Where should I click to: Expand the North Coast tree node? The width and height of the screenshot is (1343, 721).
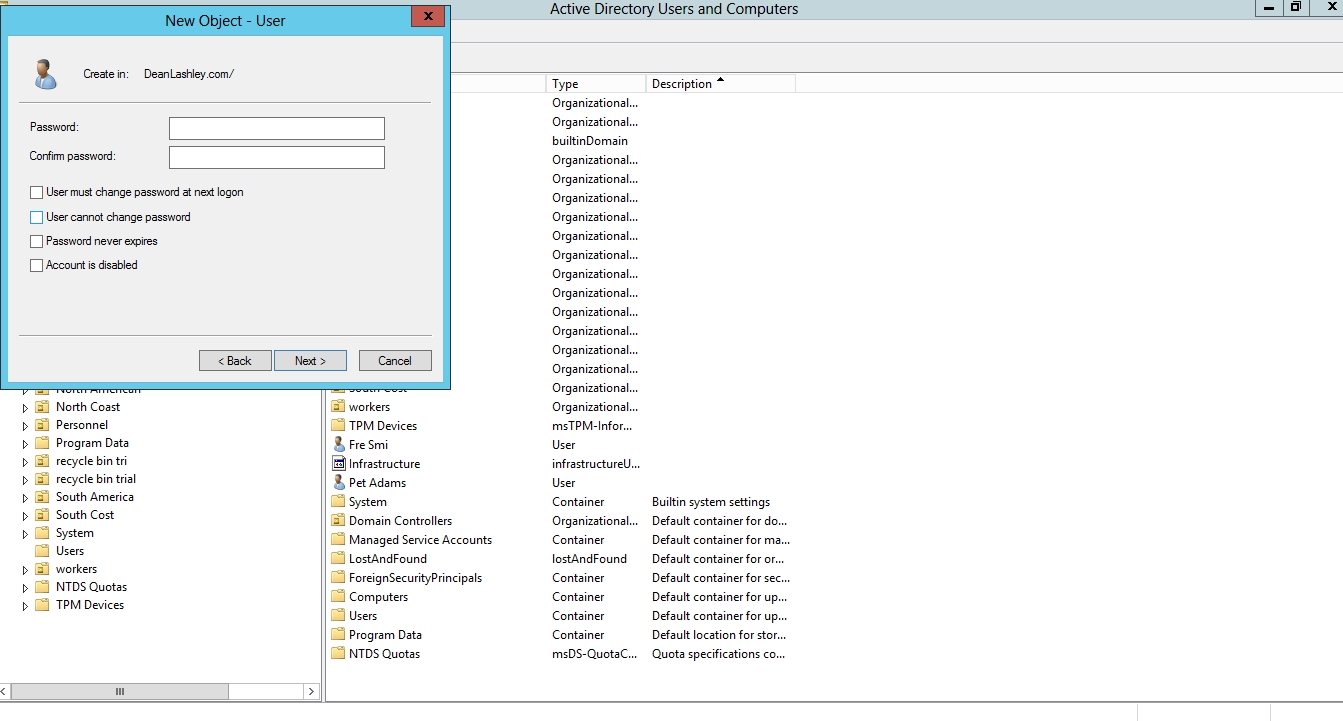pyautogui.click(x=26, y=407)
